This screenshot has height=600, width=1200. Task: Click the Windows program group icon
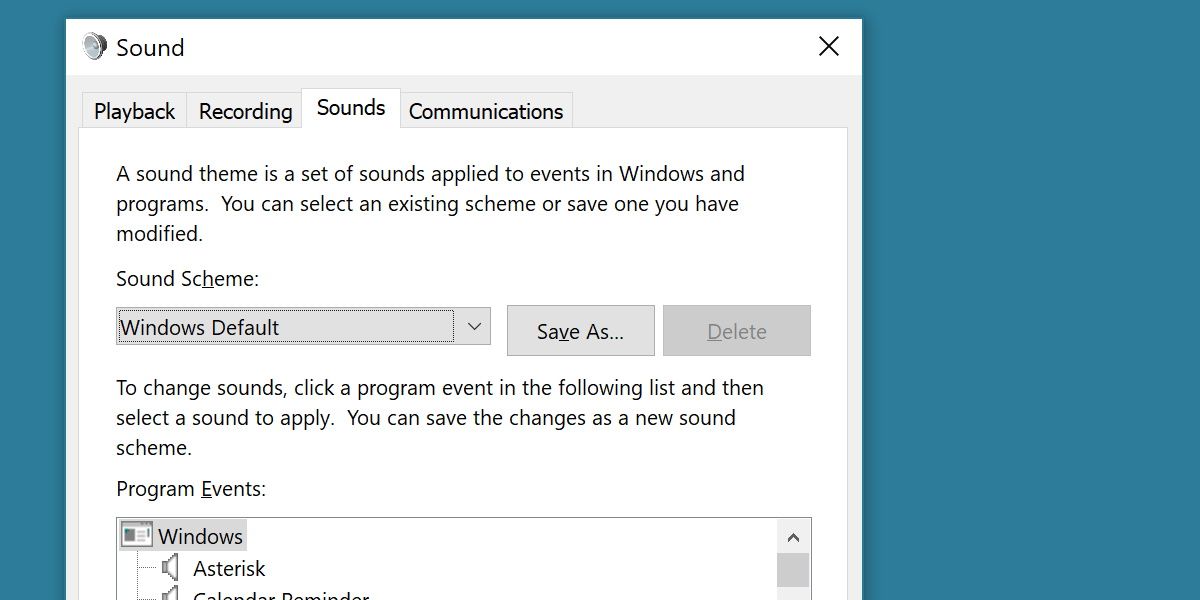[x=136, y=536]
